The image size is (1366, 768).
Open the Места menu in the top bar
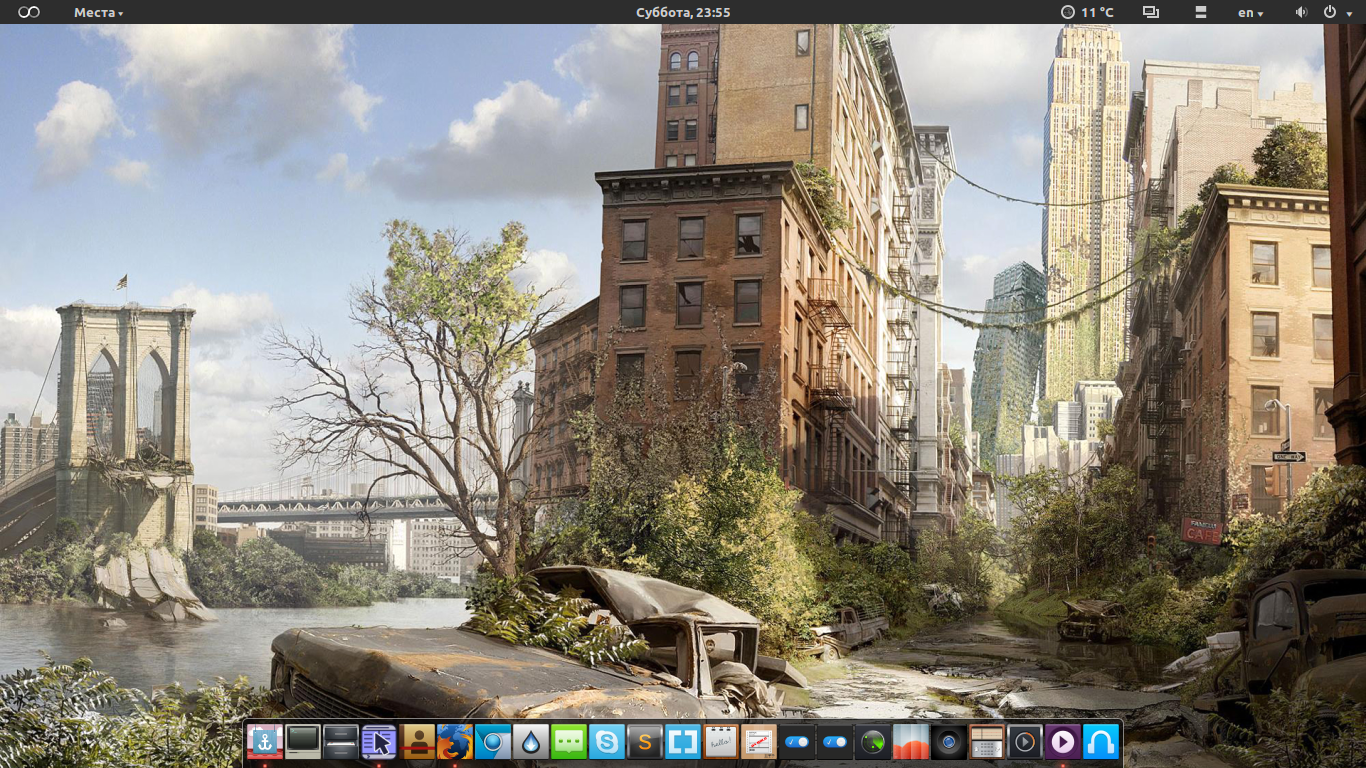tap(99, 12)
